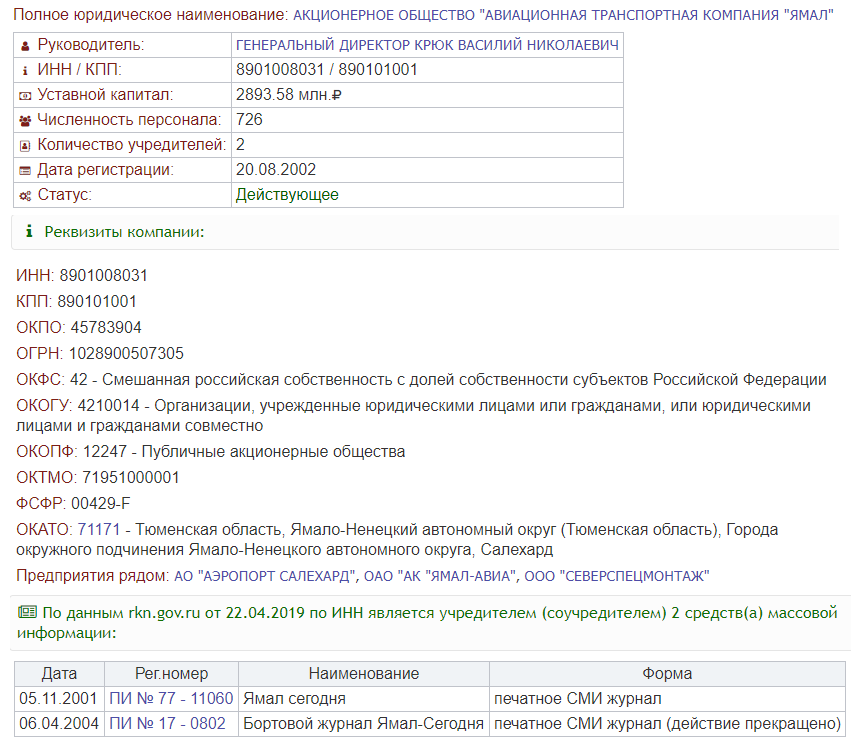The image size is (858, 748).
Task: Click the Рег.номер column header
Action: 171,674
